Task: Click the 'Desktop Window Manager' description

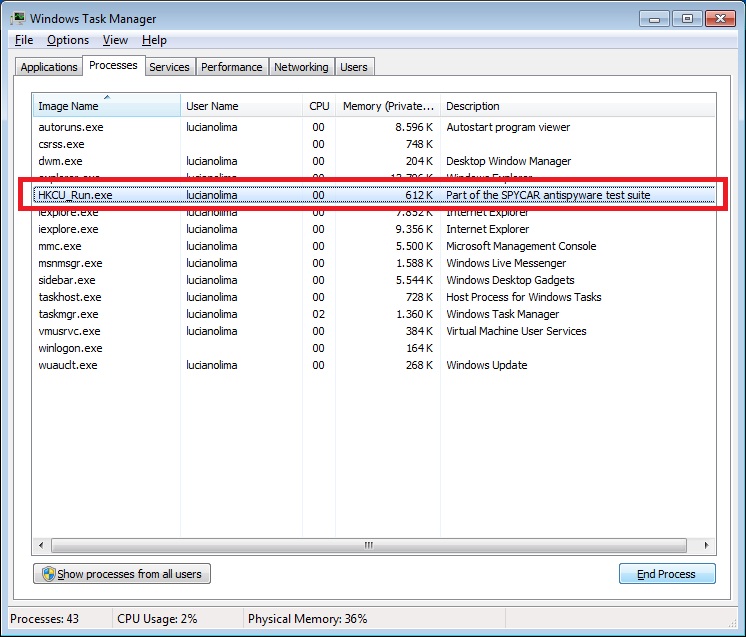Action: tap(509, 161)
